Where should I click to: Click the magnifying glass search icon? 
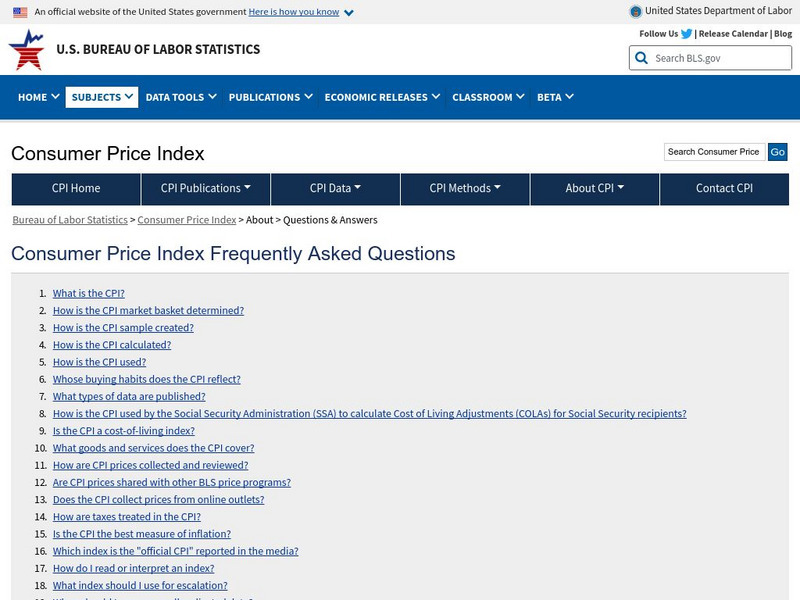pyautogui.click(x=641, y=58)
